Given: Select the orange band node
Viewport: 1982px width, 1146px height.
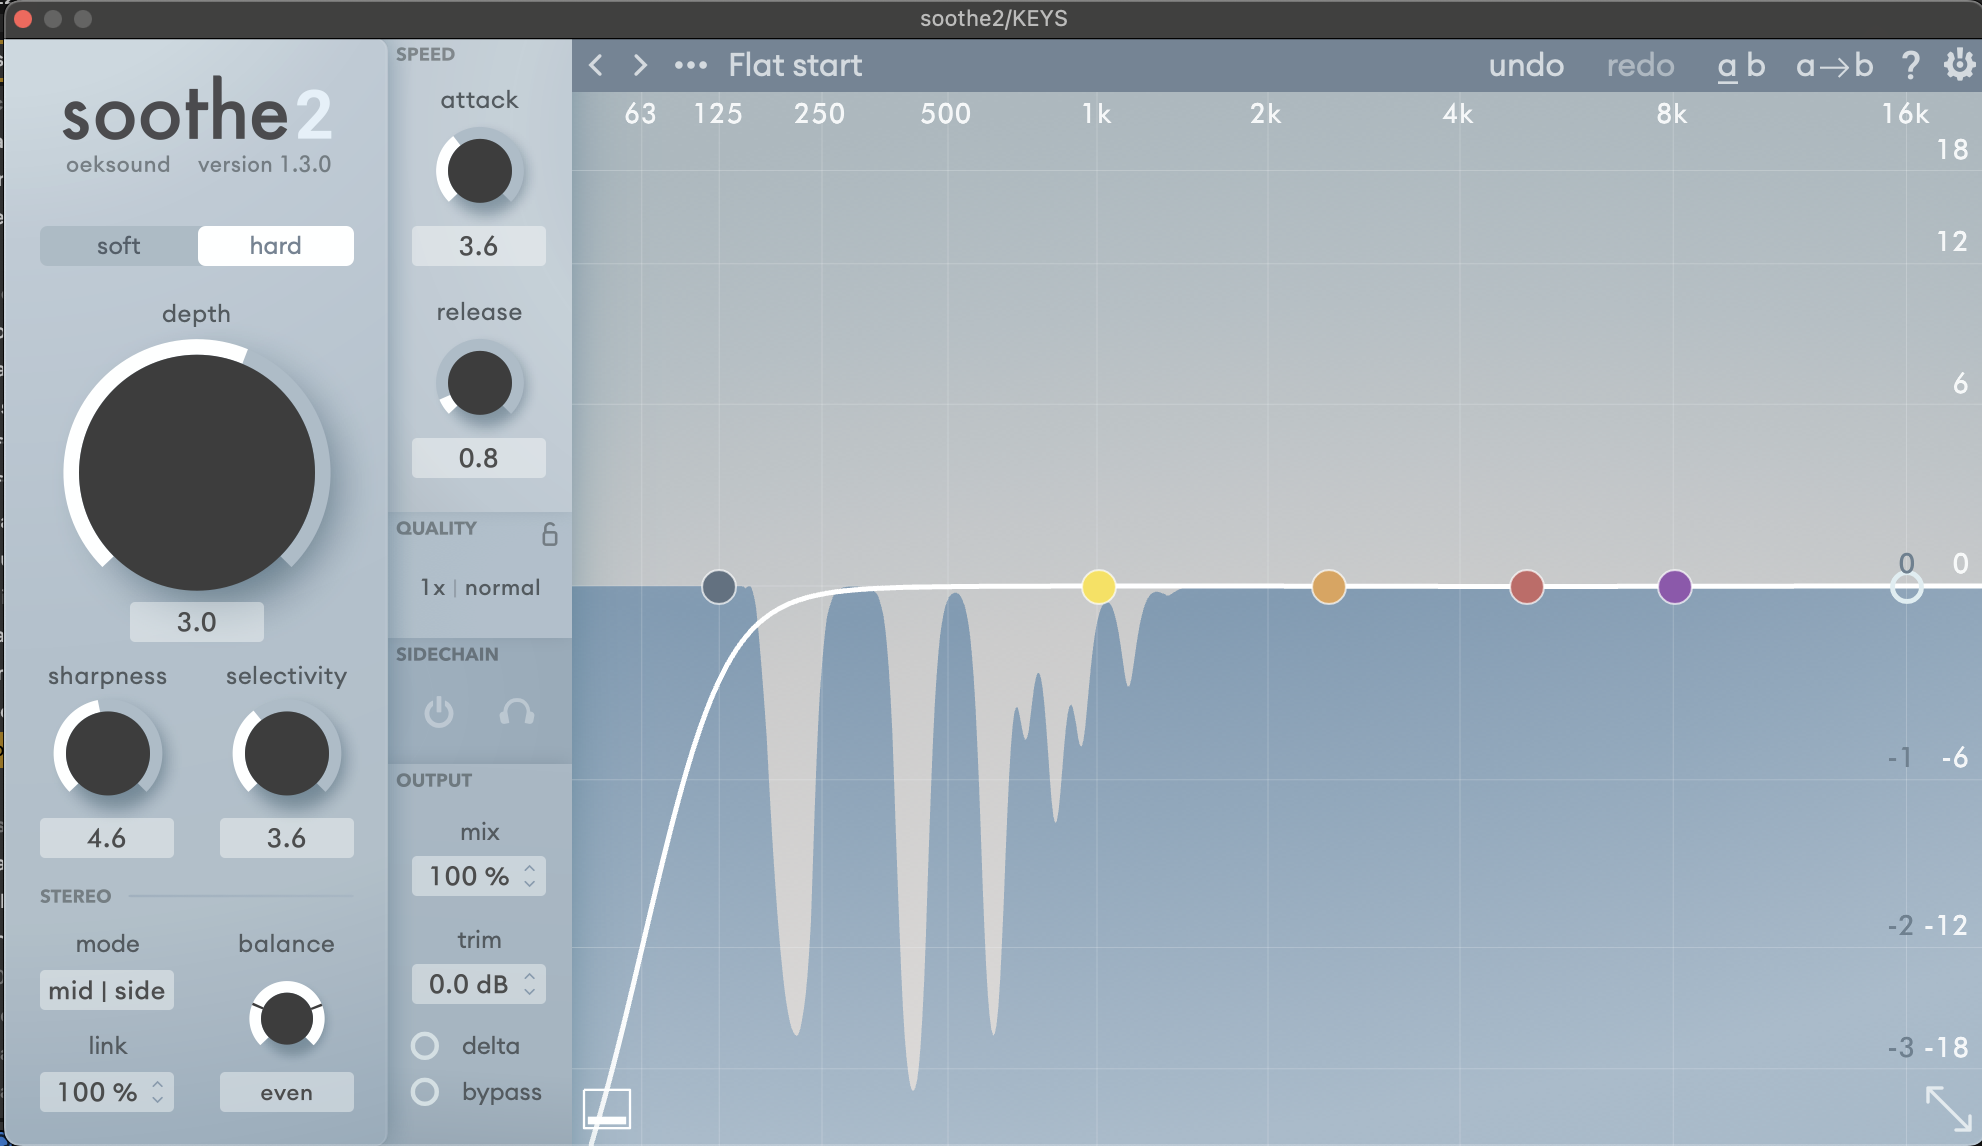Looking at the screenshot, I should pyautogui.click(x=1328, y=587).
